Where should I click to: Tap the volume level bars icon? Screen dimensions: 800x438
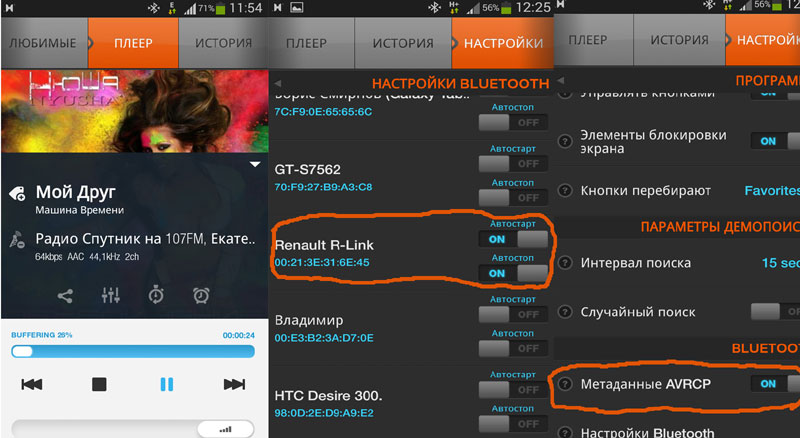(226, 429)
